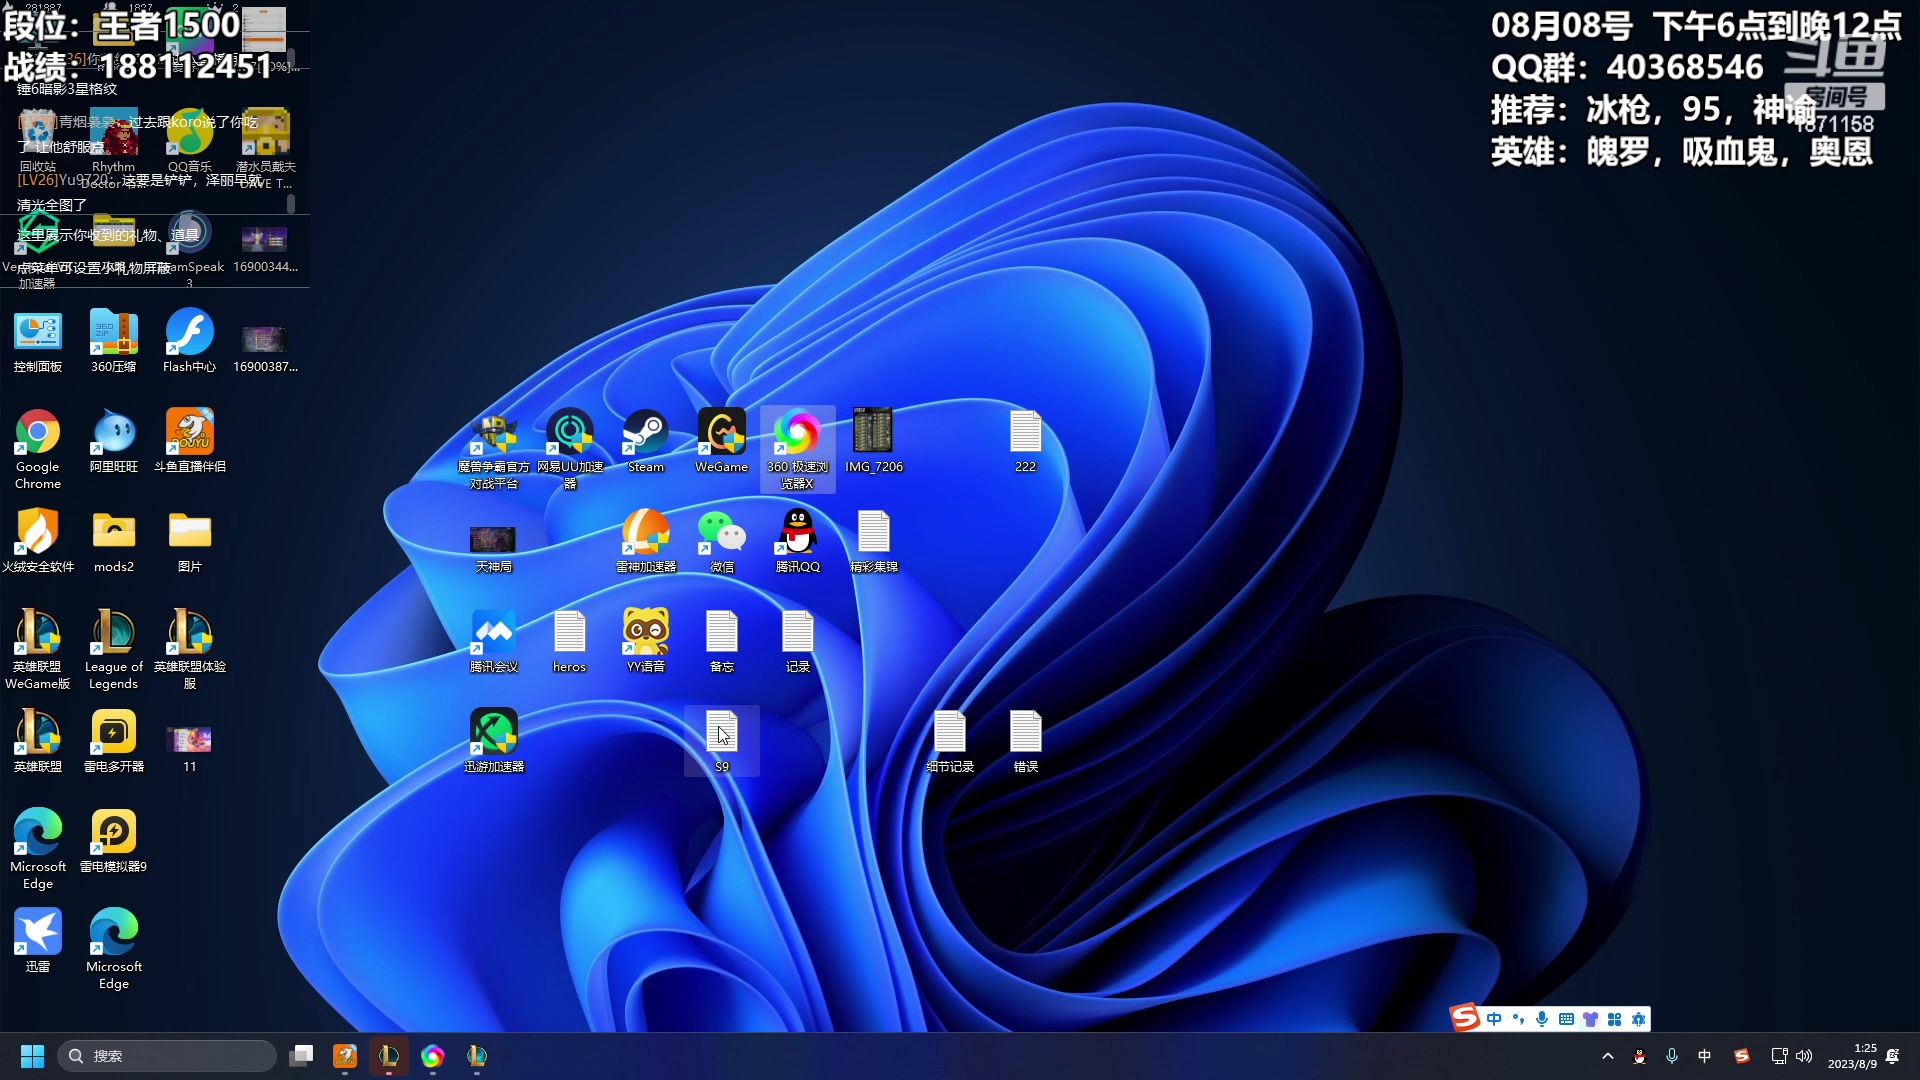Viewport: 1920px width, 1080px height.
Task: Open Microsoft Edge icon beside 雷电模拟器9
Action: (38, 848)
